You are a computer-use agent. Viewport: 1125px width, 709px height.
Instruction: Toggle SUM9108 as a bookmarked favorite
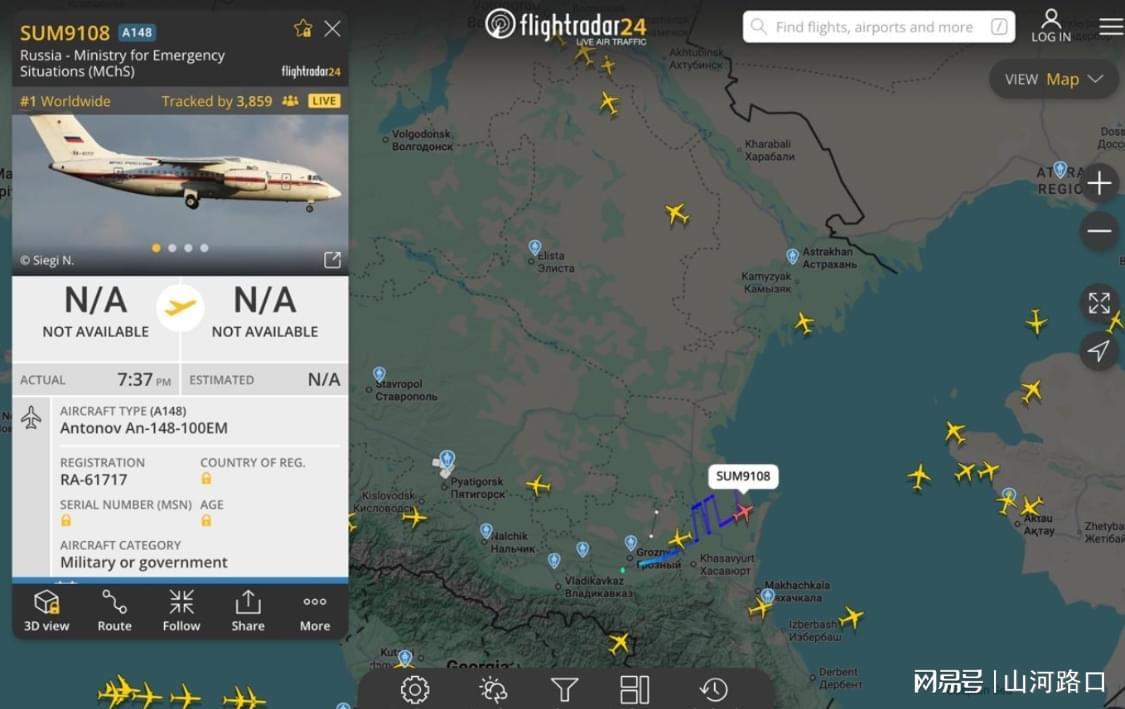coord(303,29)
